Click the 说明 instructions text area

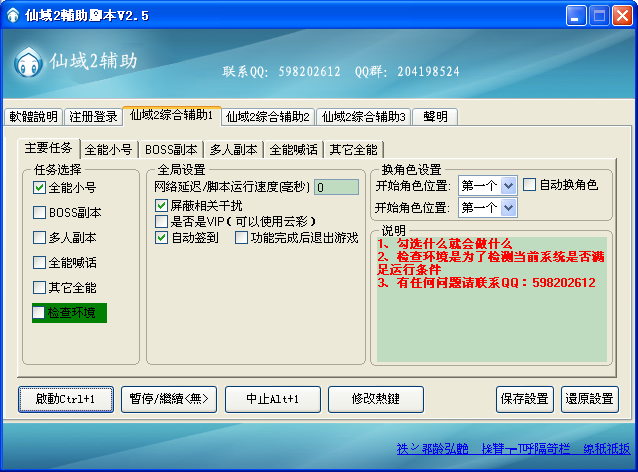click(x=492, y=299)
